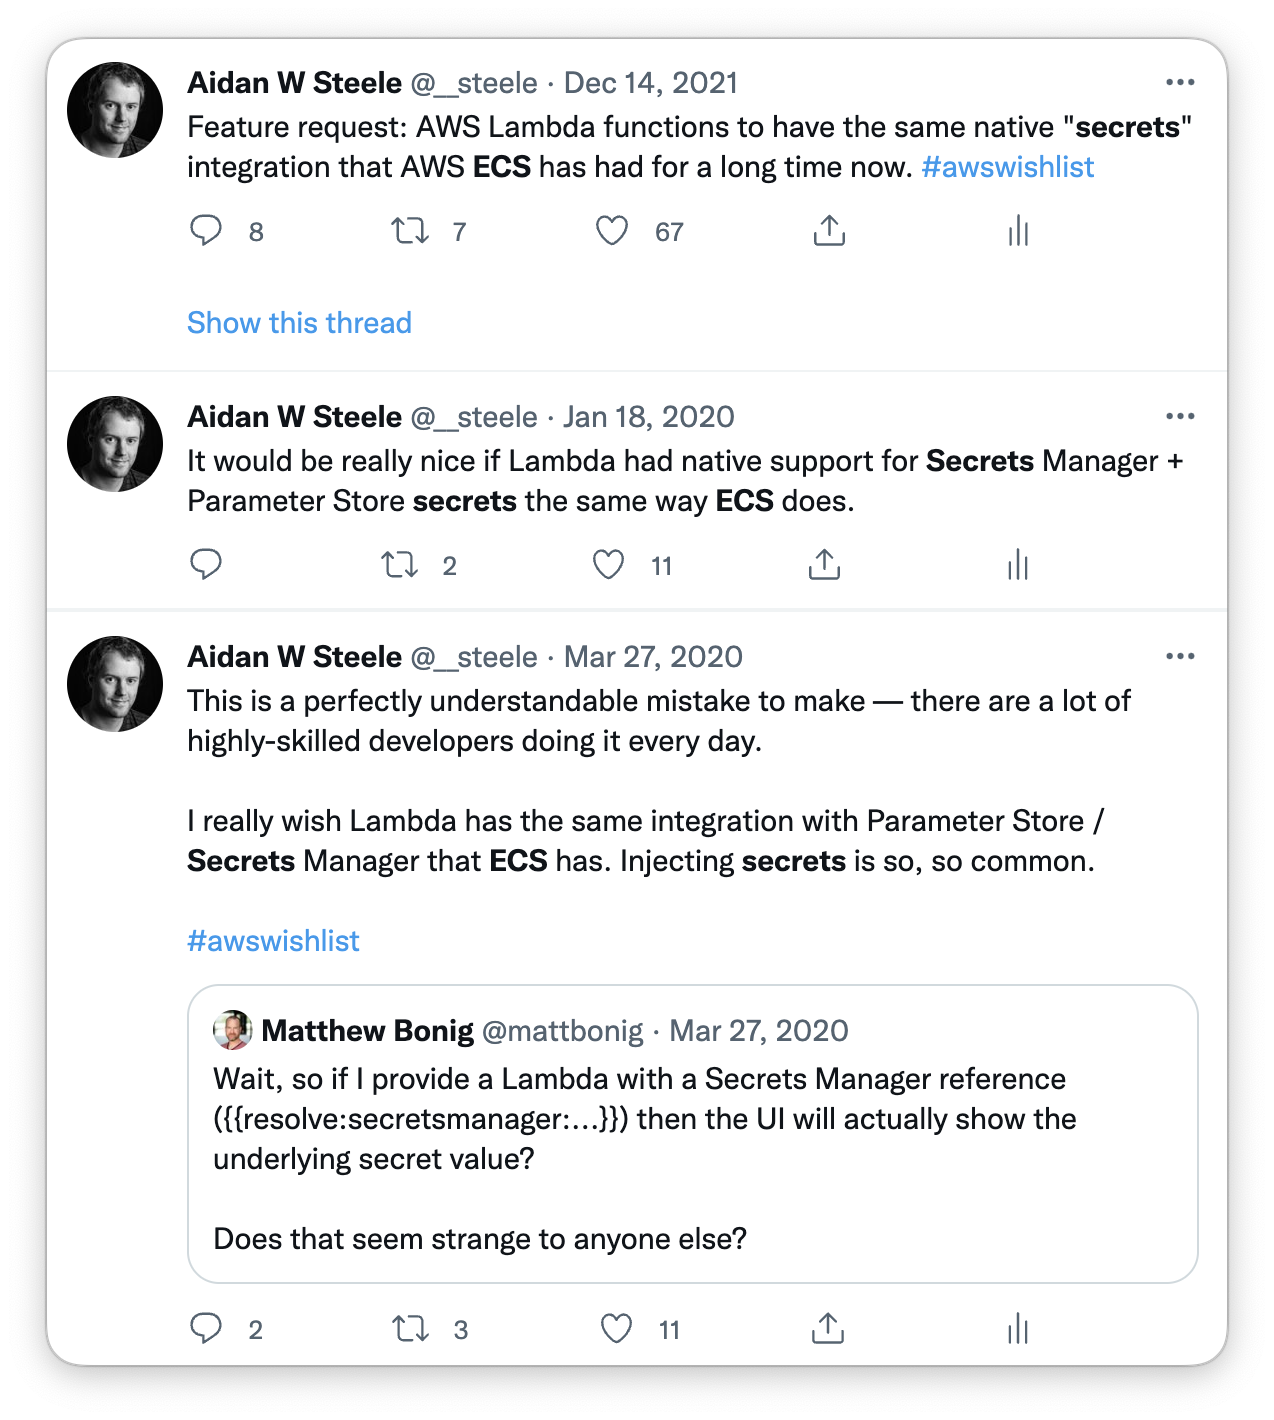Viewport: 1274px width, 1420px height.
Task: Open the quoted Matthew Bonig tweet
Action: (692, 1134)
